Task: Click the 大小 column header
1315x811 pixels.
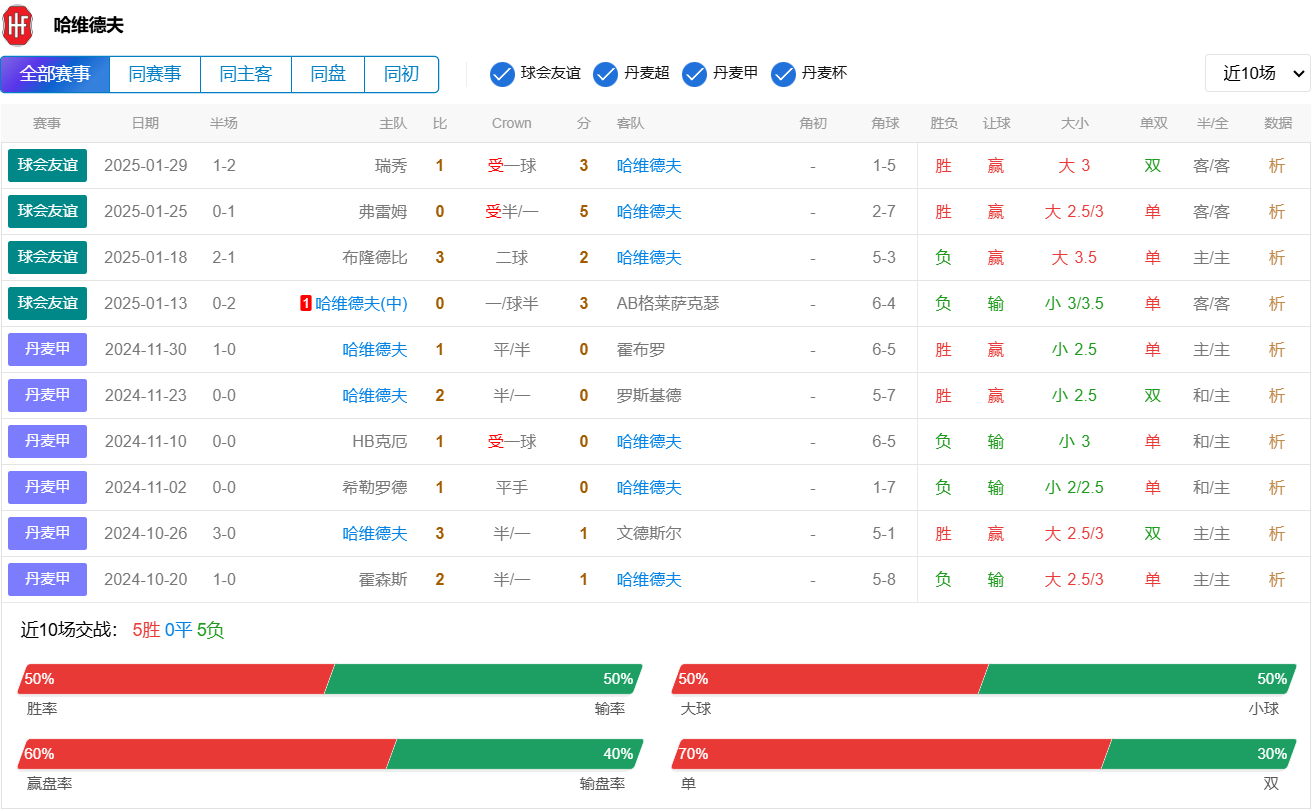Action: pos(1075,123)
